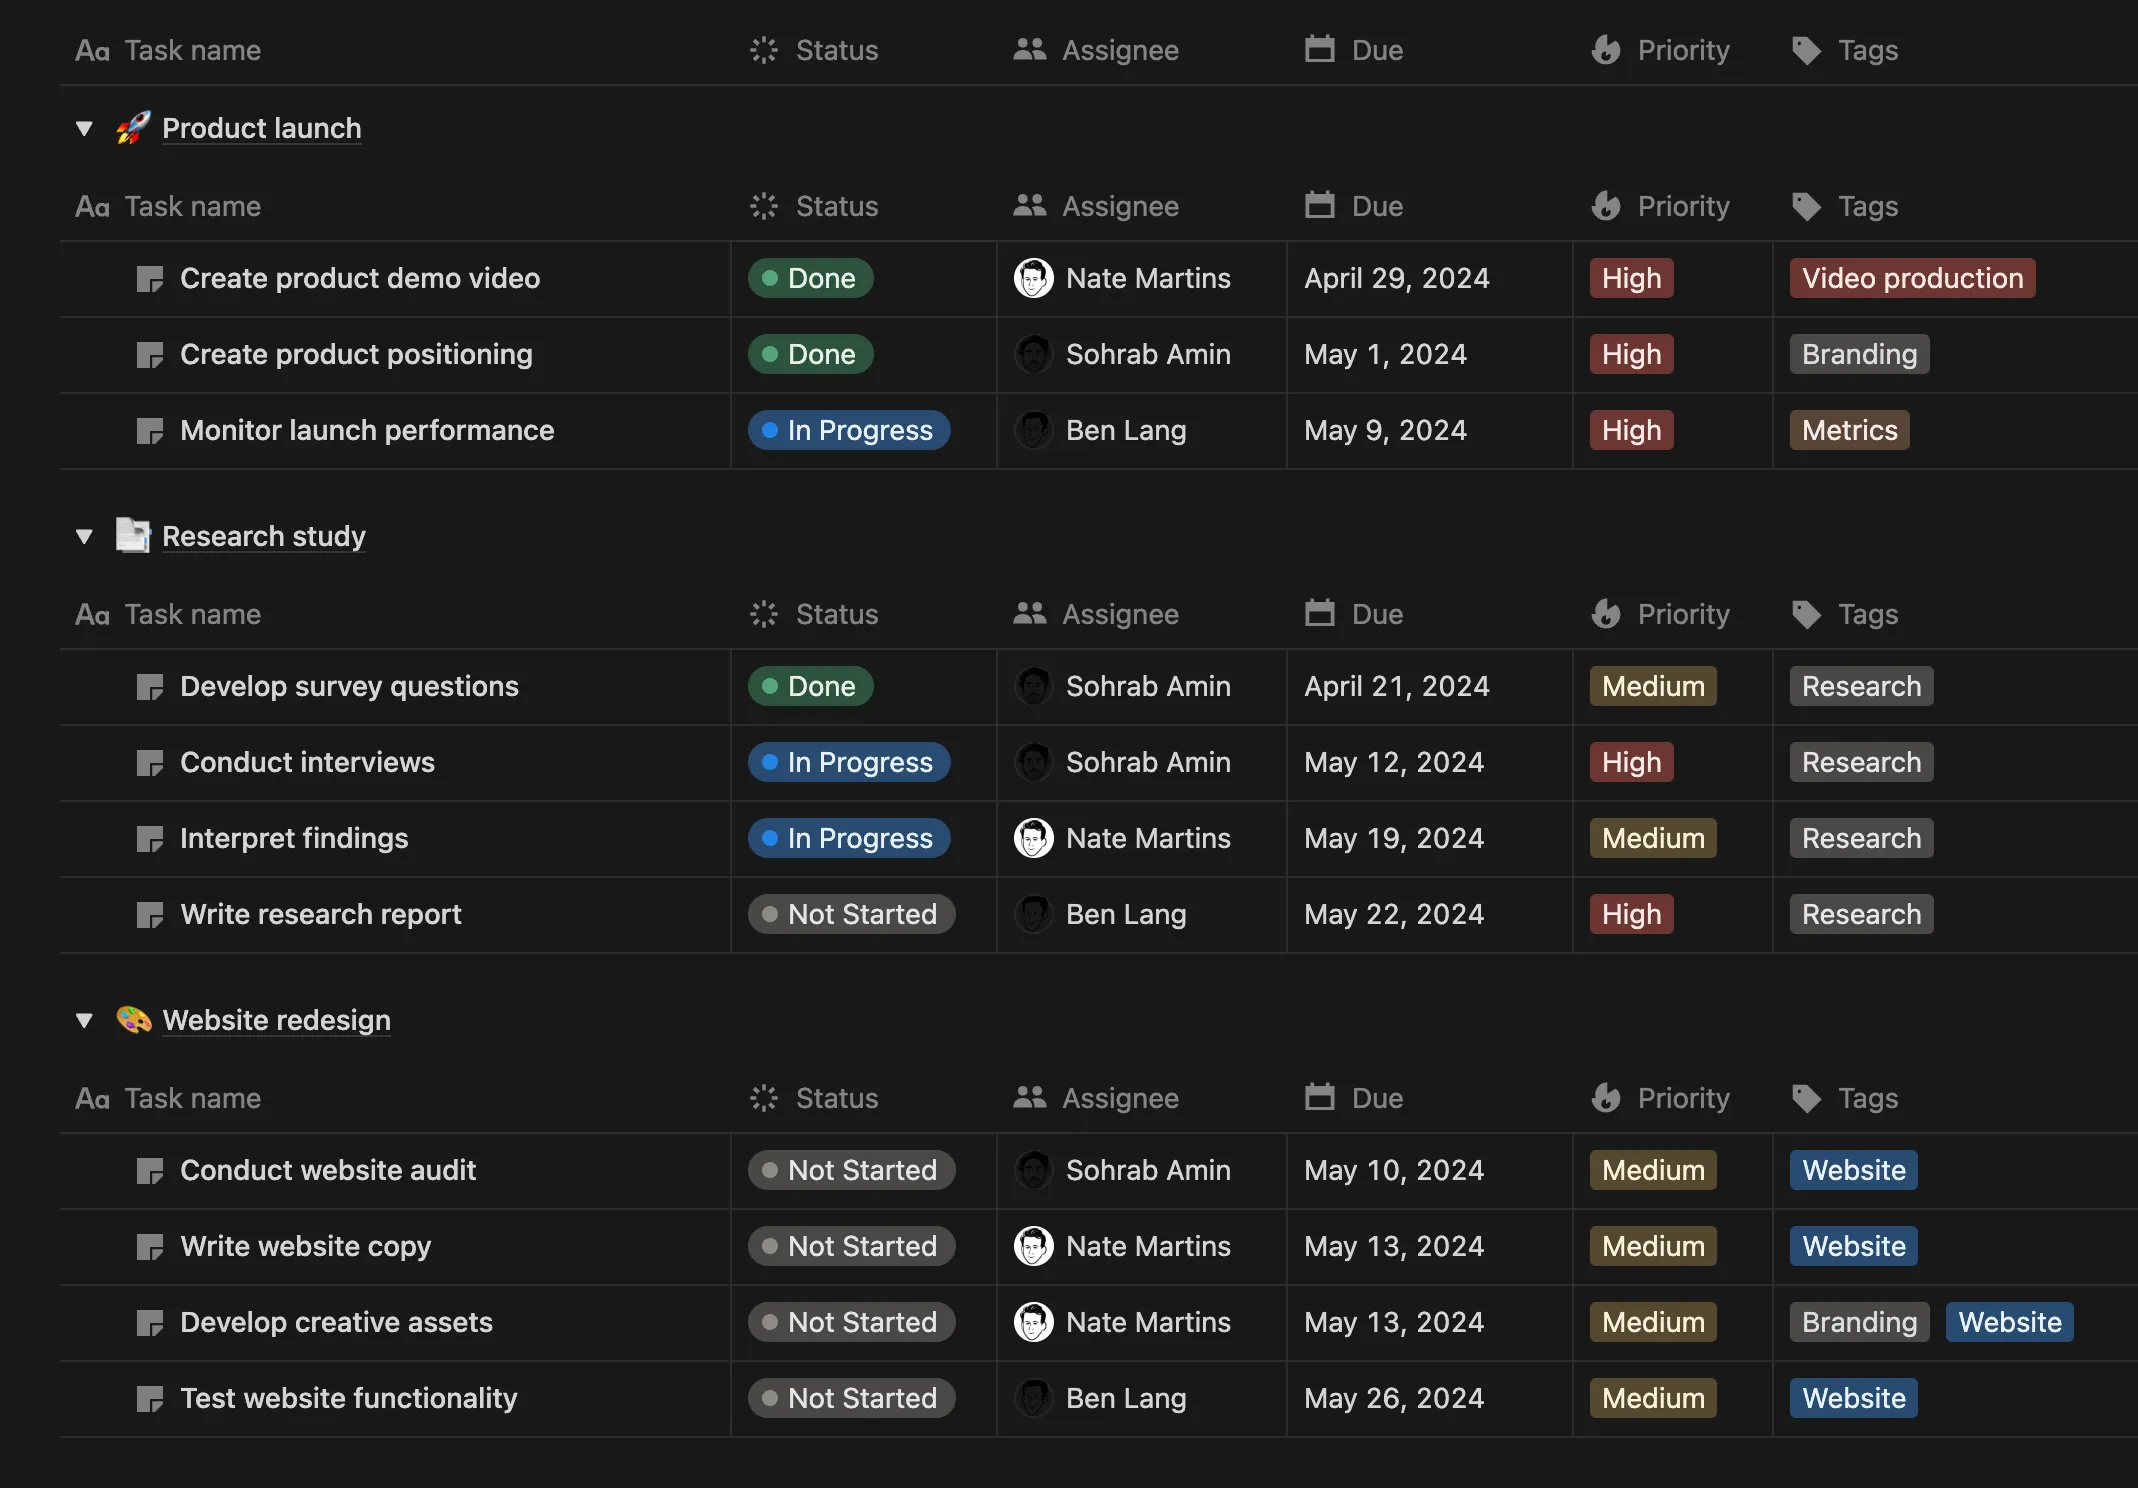2138x1488 pixels.
Task: Click page icon of Test website functionality
Action: click(150, 1399)
